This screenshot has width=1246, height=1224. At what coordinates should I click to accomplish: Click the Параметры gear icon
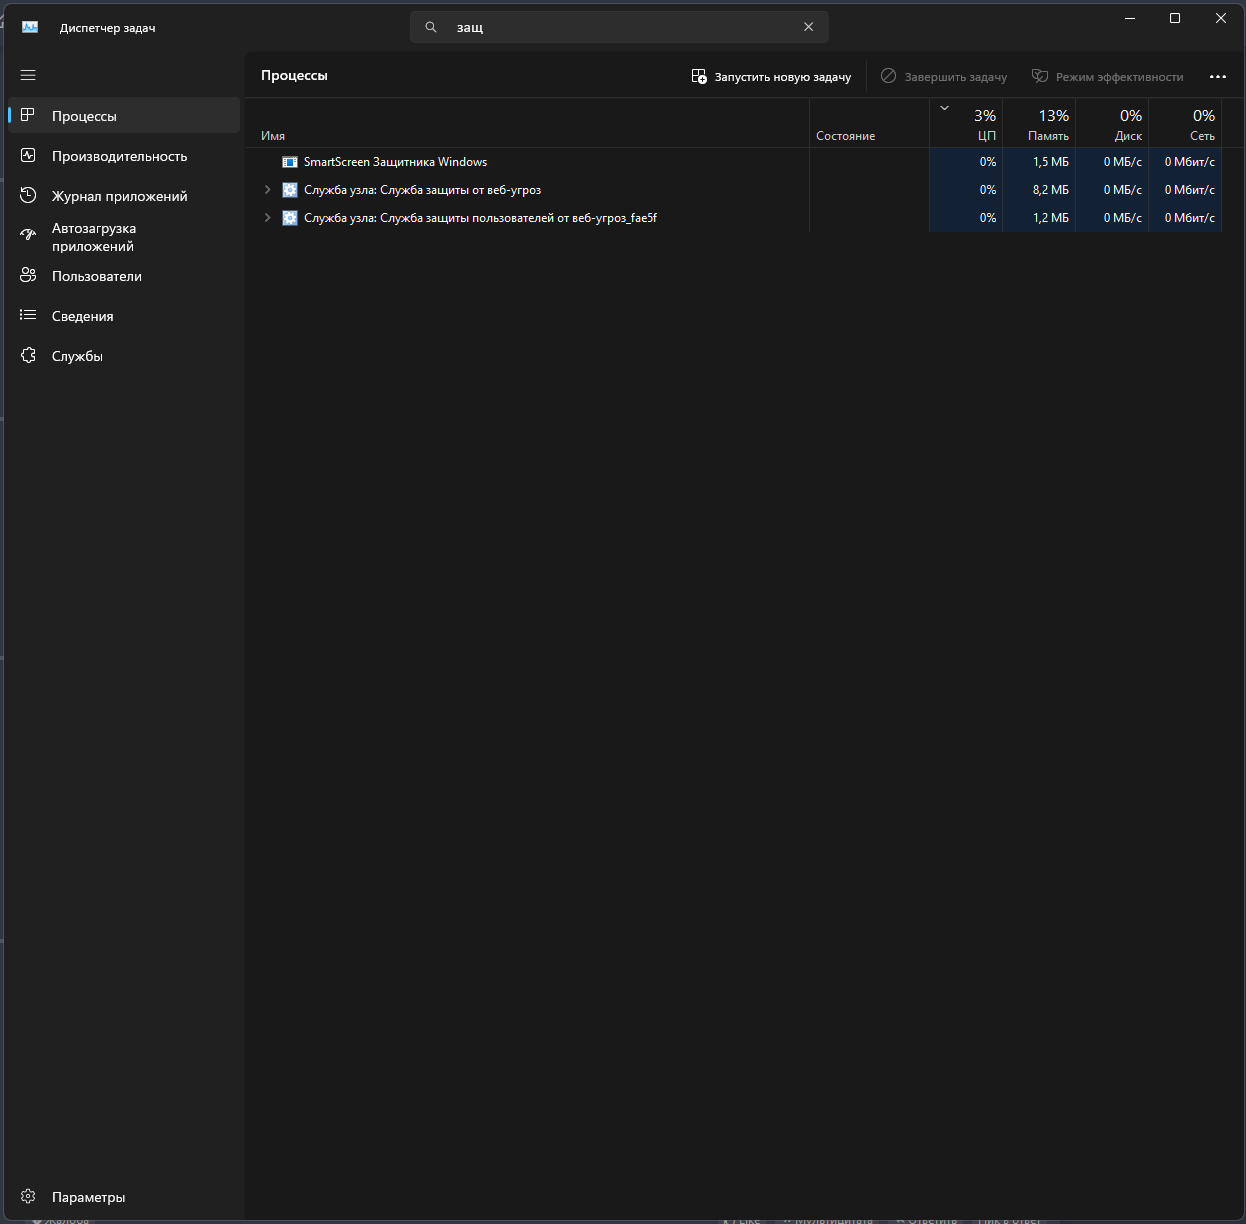coord(28,1196)
